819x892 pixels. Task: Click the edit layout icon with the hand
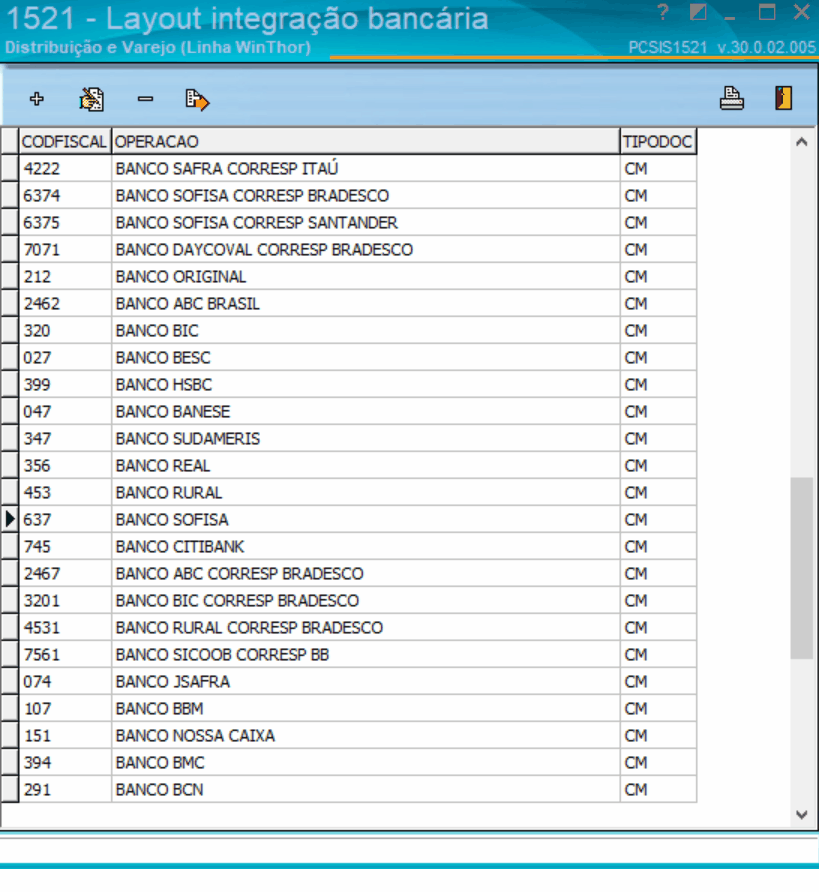92,100
